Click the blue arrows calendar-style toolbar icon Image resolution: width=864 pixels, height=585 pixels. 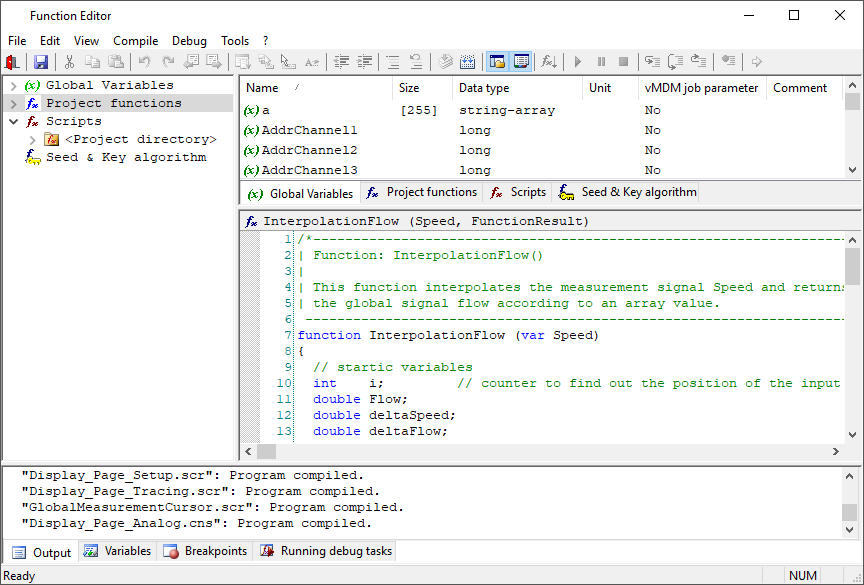(x=467, y=62)
